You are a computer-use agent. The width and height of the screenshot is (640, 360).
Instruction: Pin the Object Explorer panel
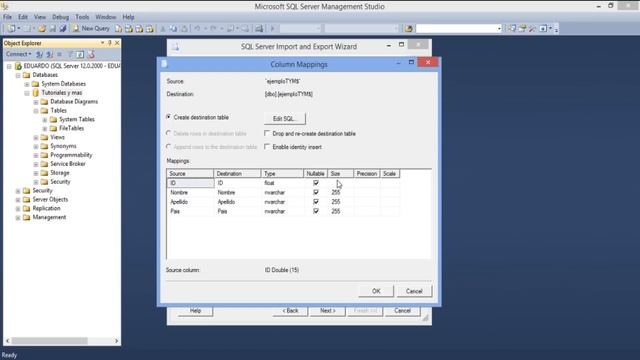click(x=110, y=43)
